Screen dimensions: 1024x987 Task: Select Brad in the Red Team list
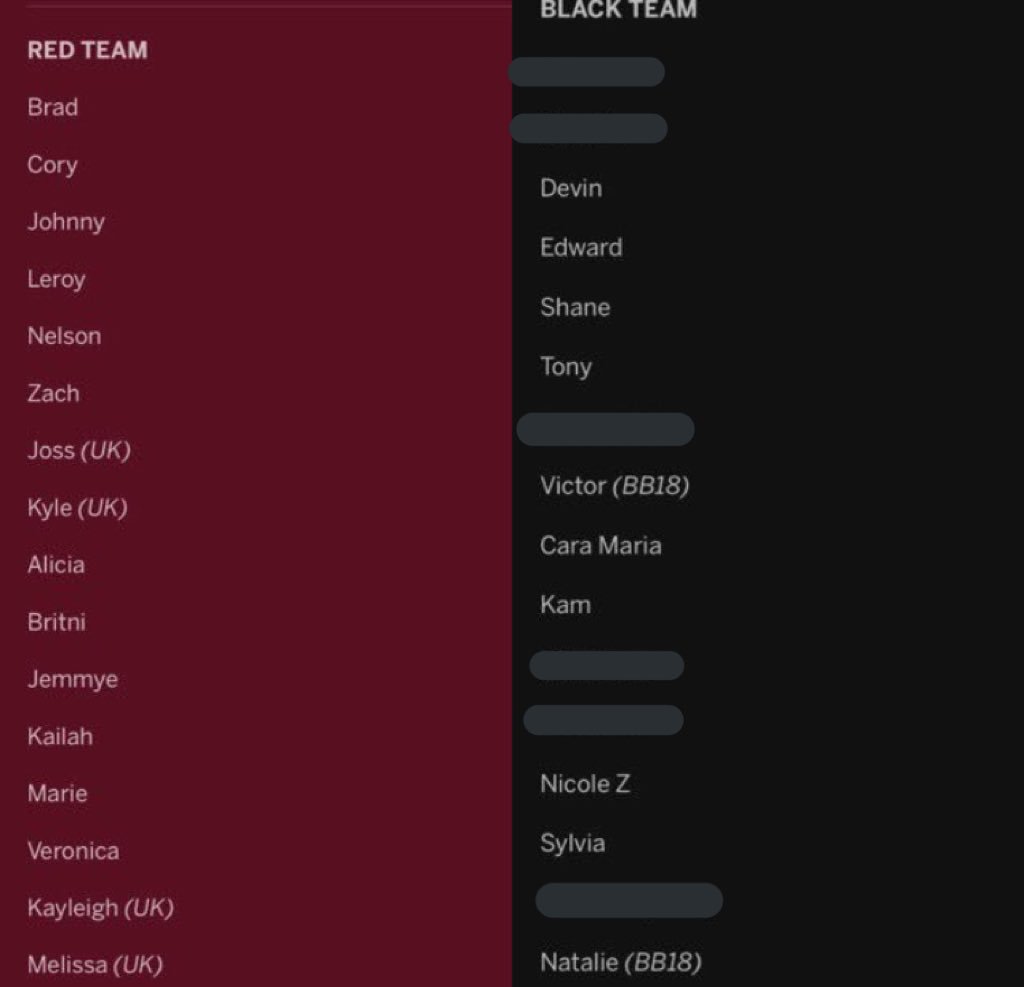click(x=53, y=107)
